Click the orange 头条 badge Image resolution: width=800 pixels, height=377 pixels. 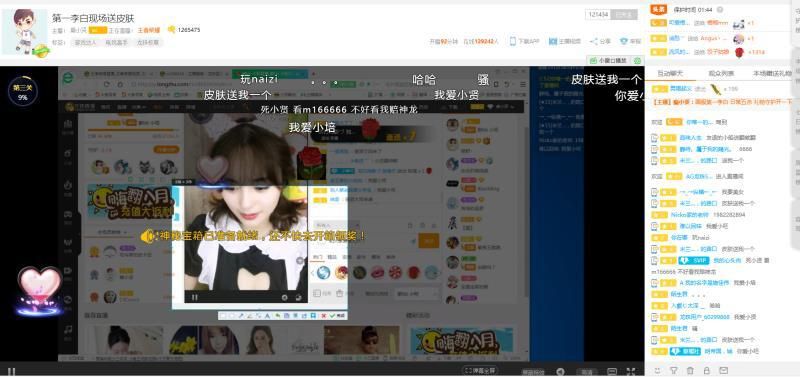[x=659, y=10]
